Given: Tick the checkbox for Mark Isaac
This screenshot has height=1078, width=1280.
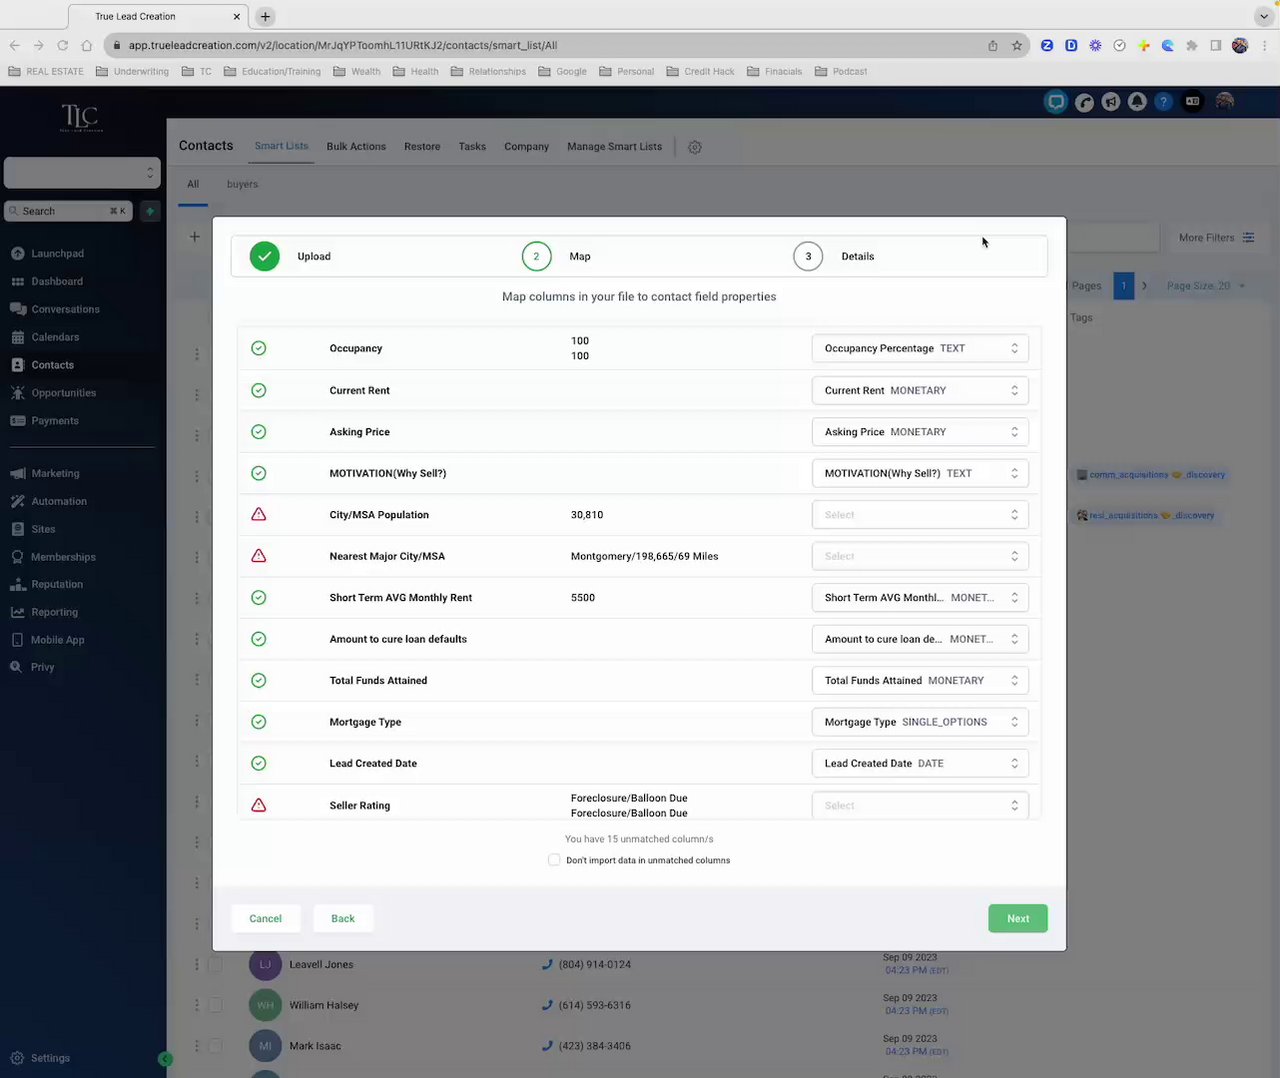Looking at the screenshot, I should point(215,1046).
